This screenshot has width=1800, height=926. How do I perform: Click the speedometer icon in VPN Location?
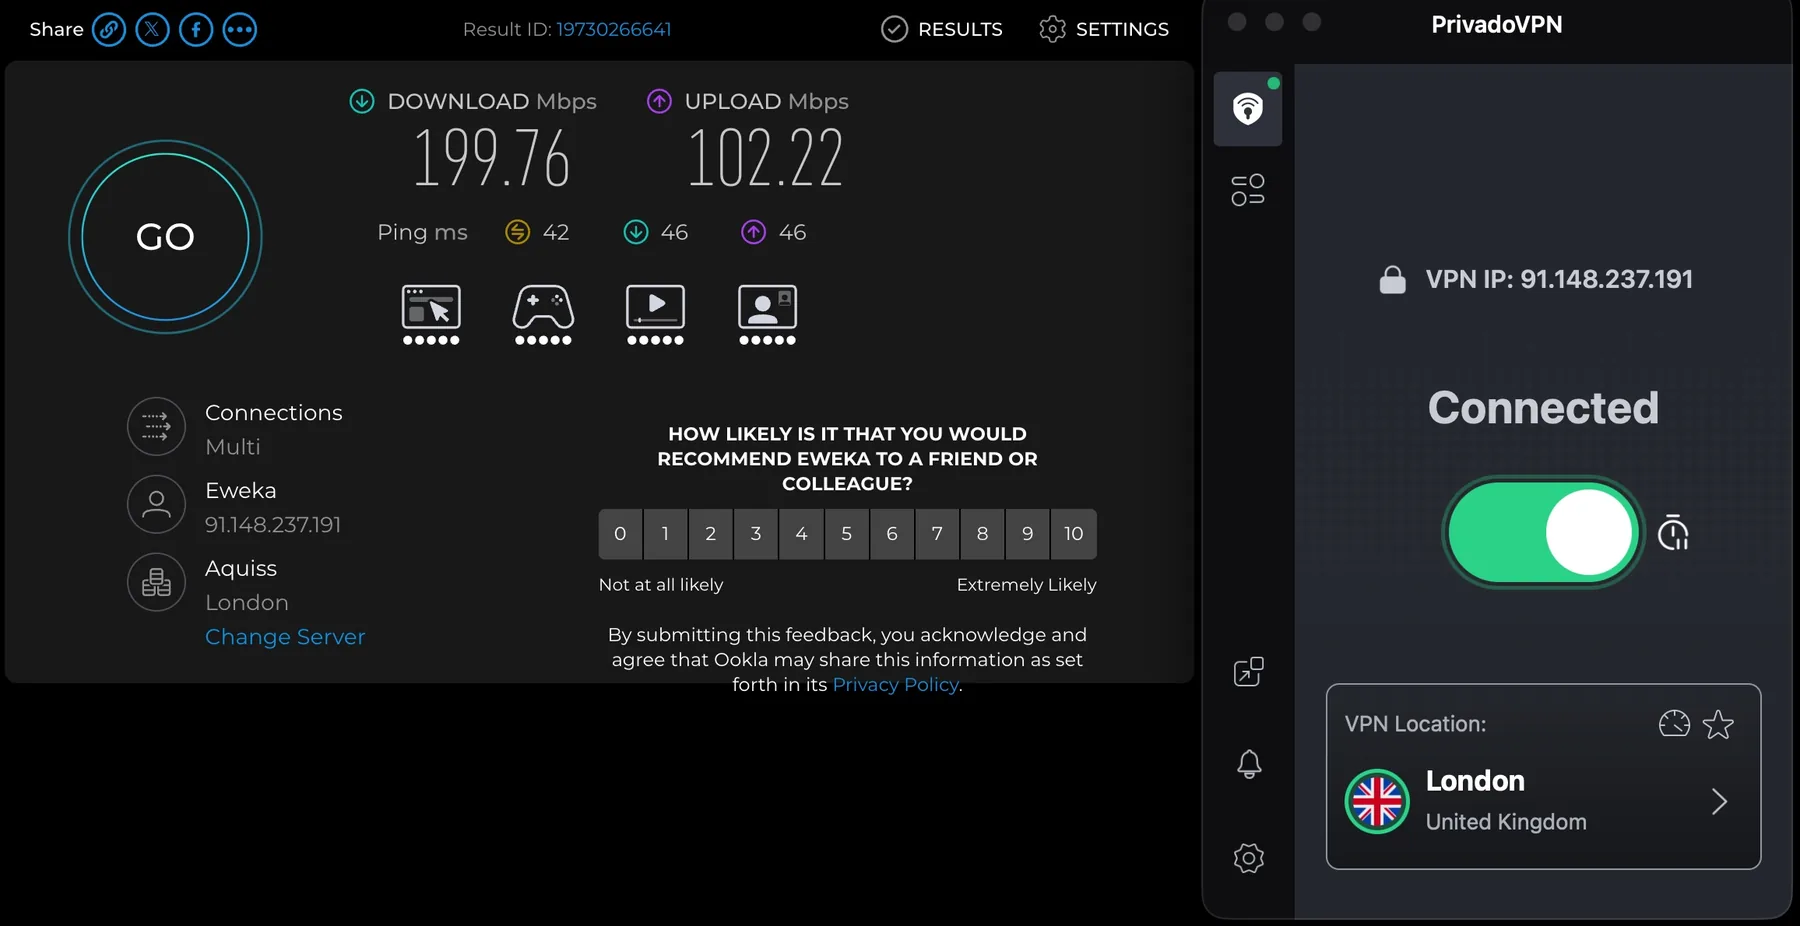pos(1674,723)
